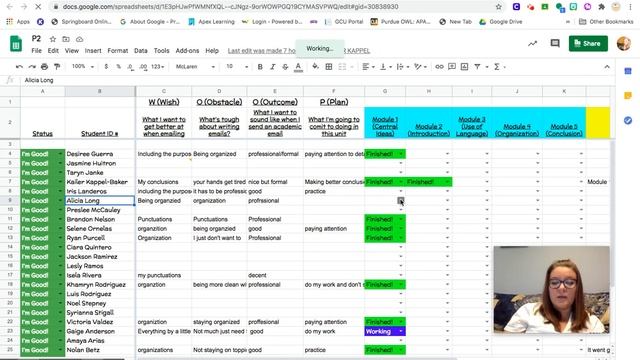Open the Tools menu
The width and height of the screenshot is (640, 360).
pyautogui.click(x=161, y=51)
